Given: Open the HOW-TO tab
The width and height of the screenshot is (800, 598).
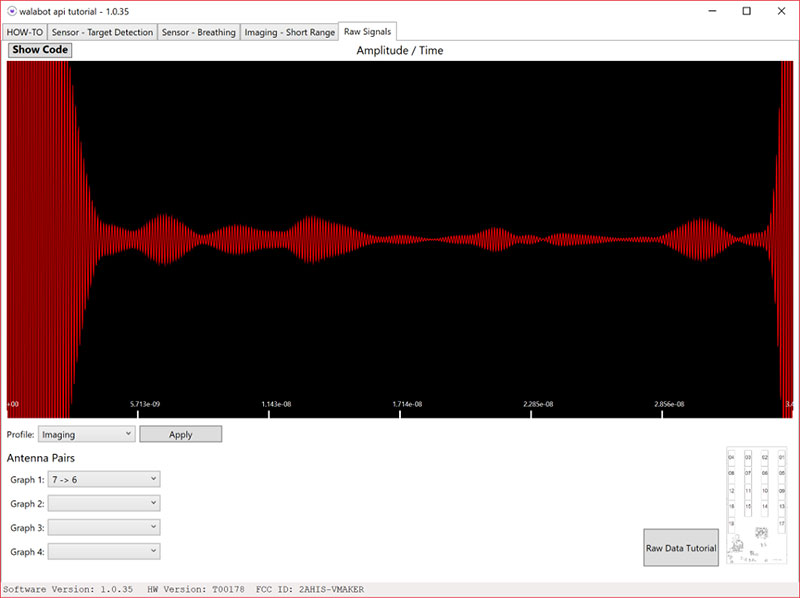Looking at the screenshot, I should click(x=24, y=32).
